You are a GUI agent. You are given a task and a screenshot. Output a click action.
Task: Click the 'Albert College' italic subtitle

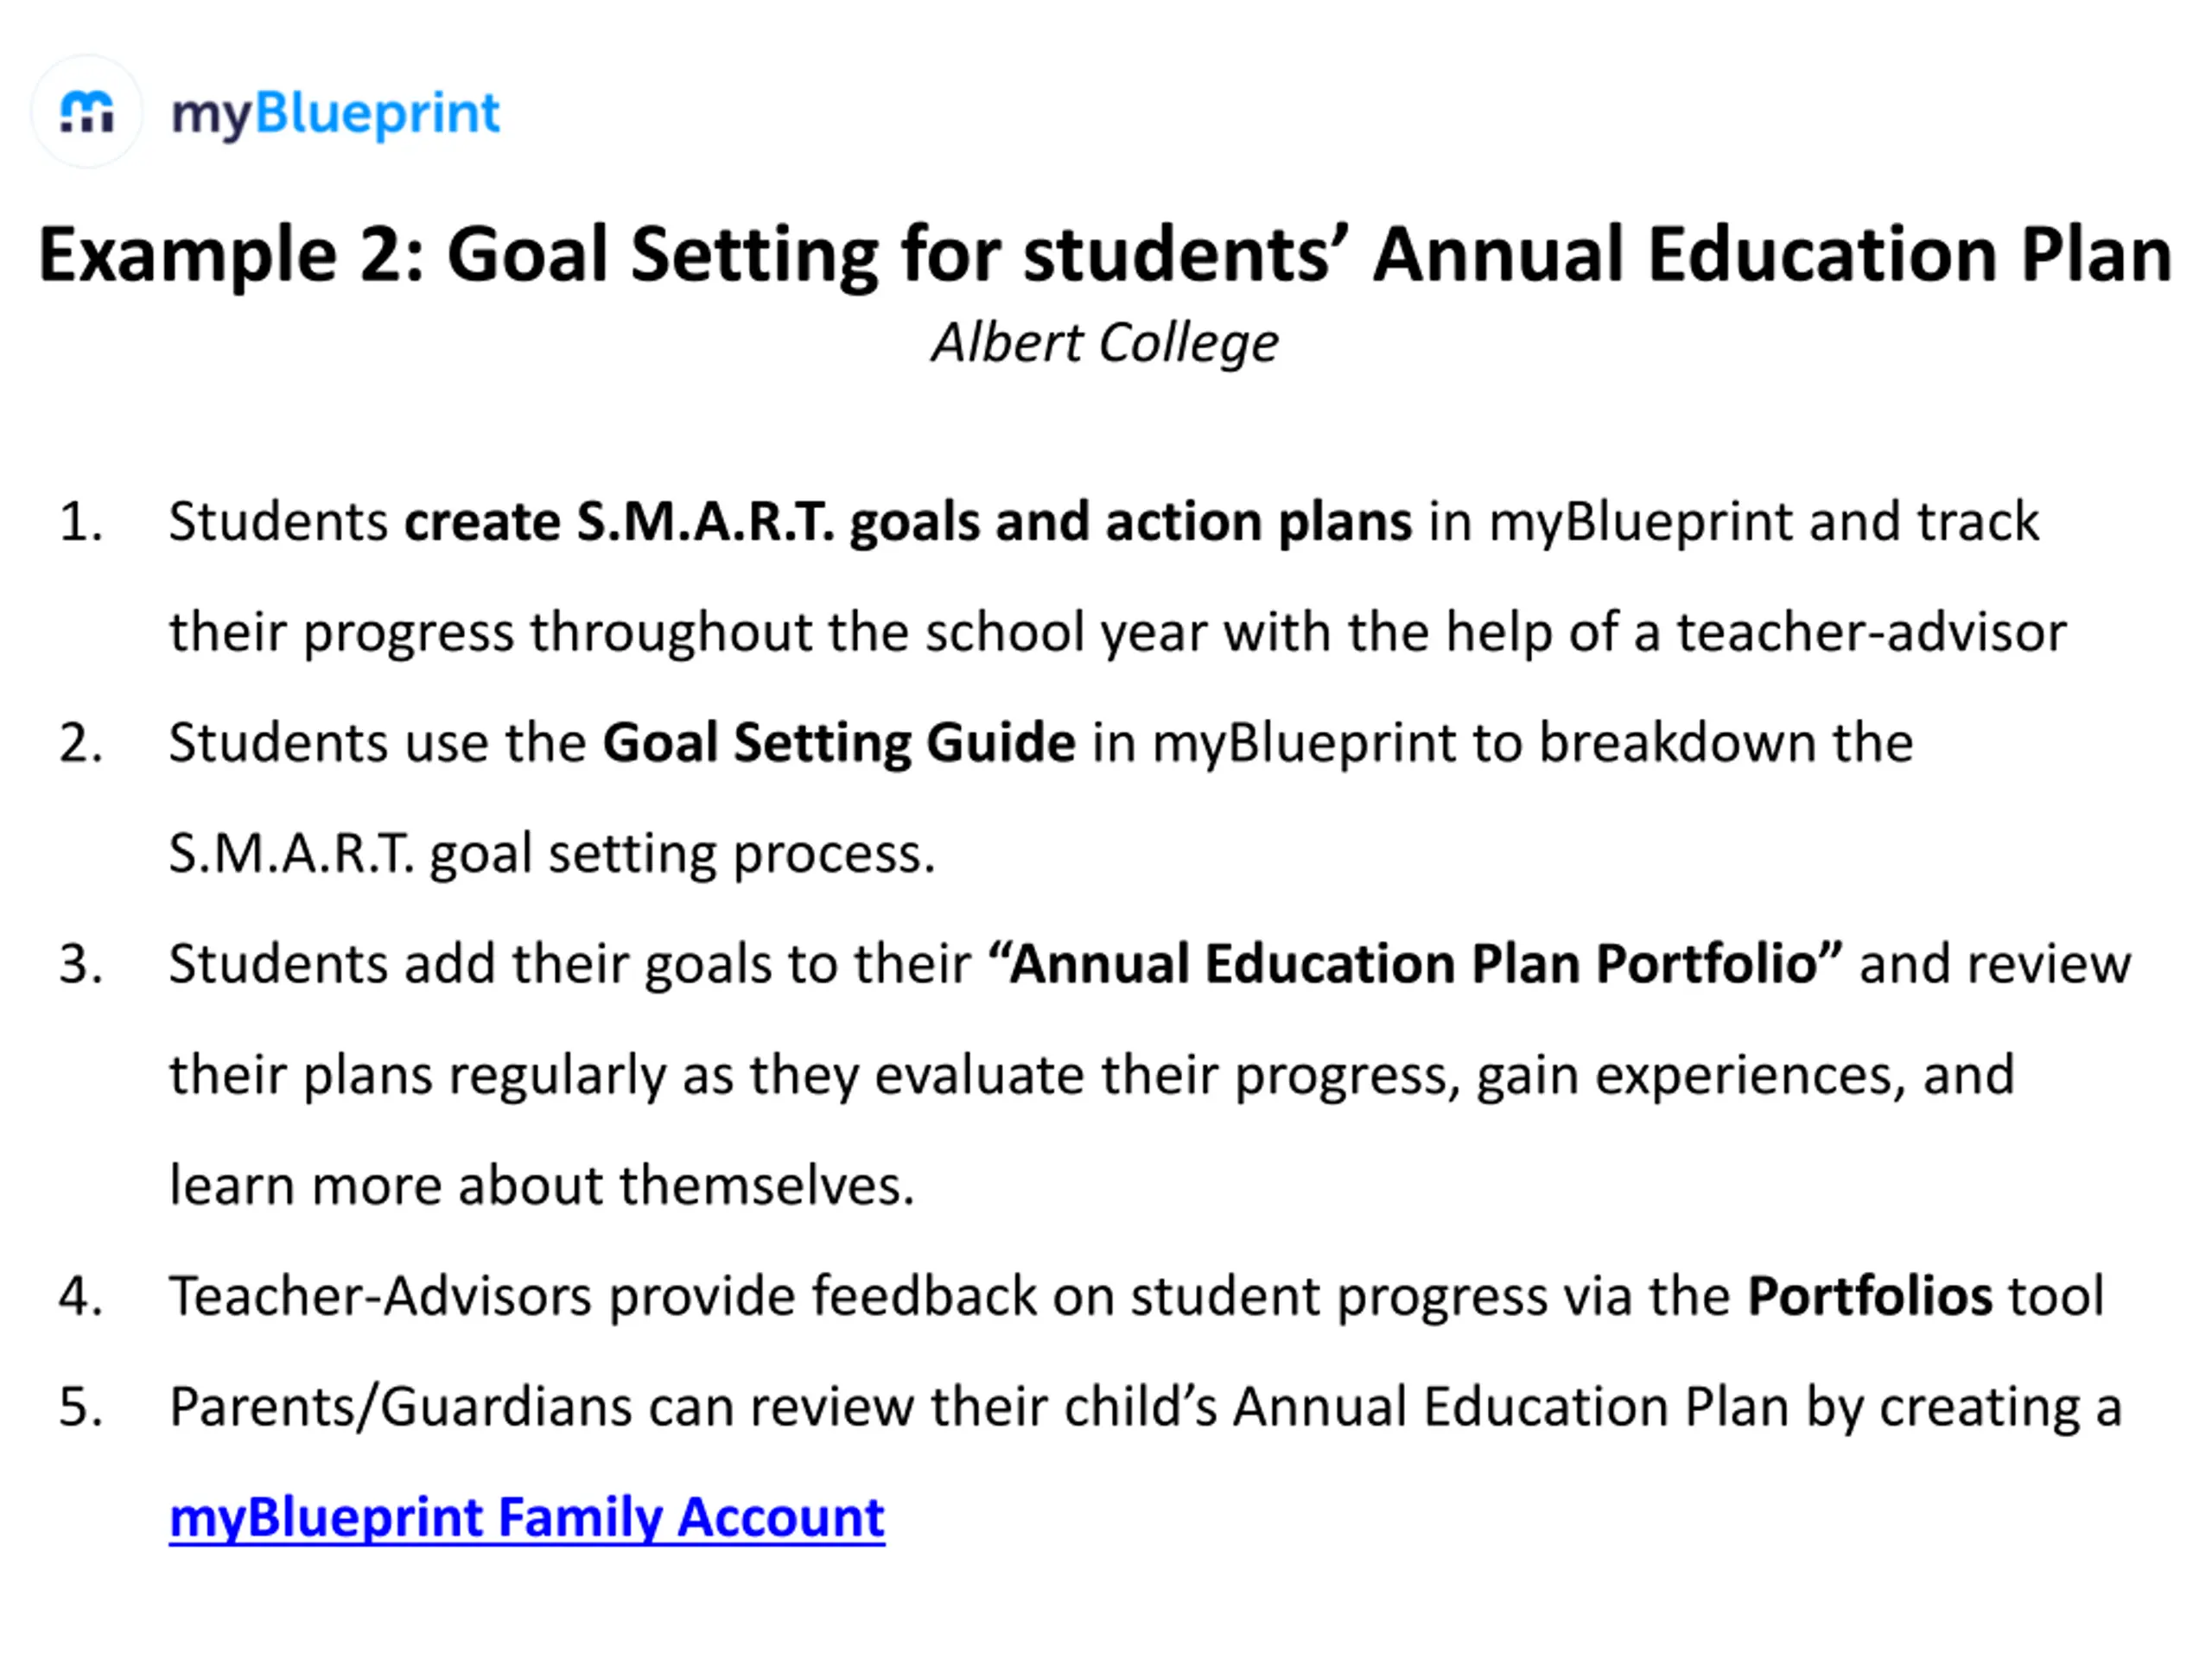coord(1104,343)
